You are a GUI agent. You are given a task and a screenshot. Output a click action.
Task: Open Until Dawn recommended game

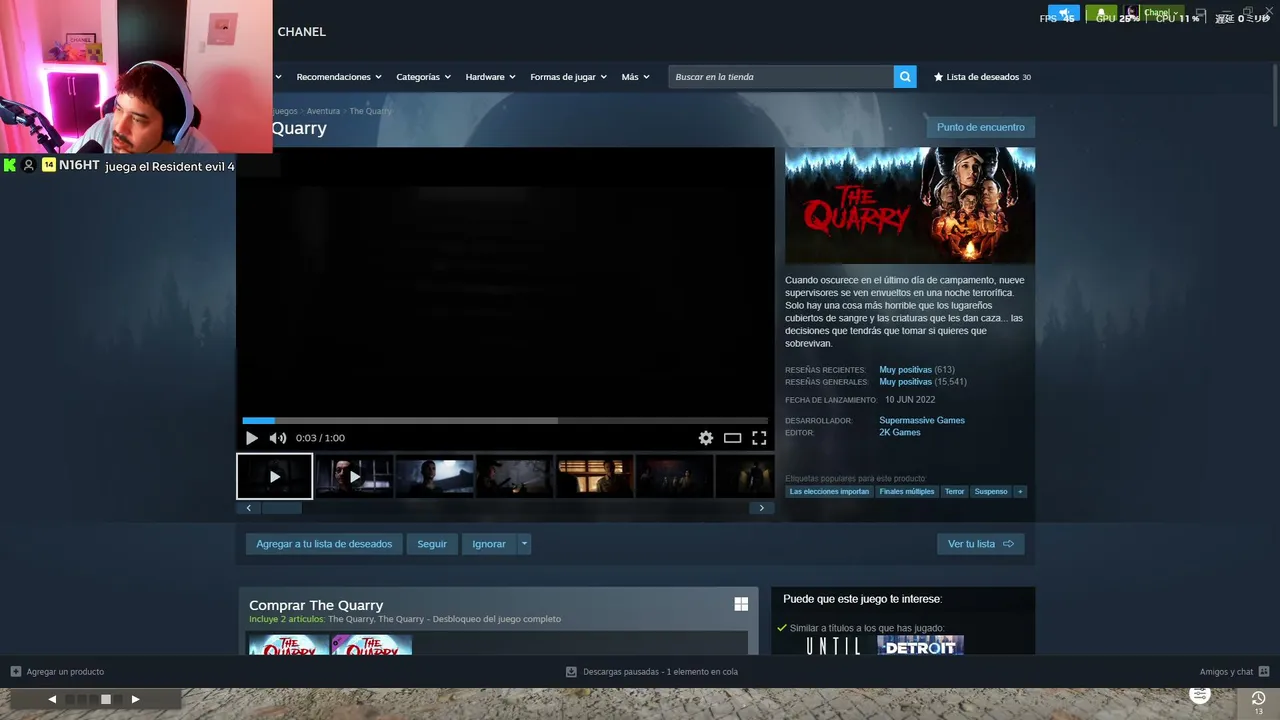834,646
